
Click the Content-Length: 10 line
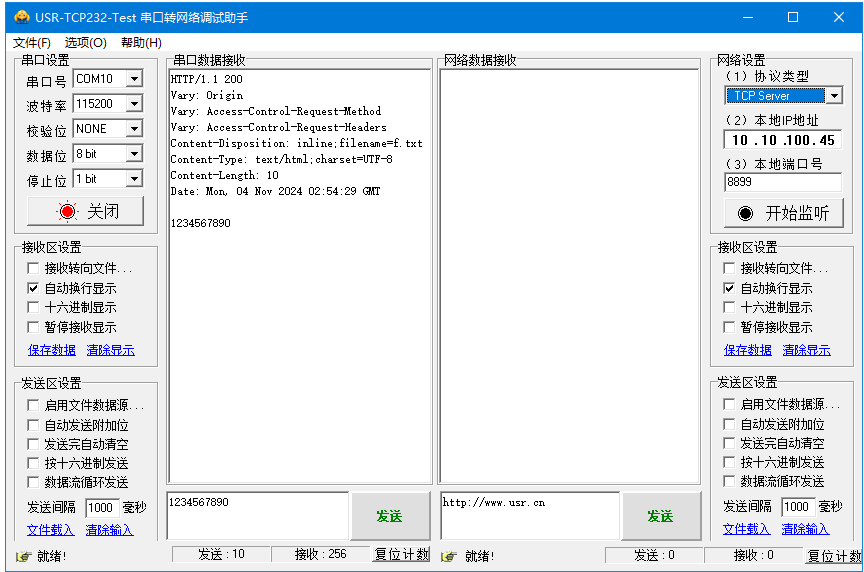225,175
